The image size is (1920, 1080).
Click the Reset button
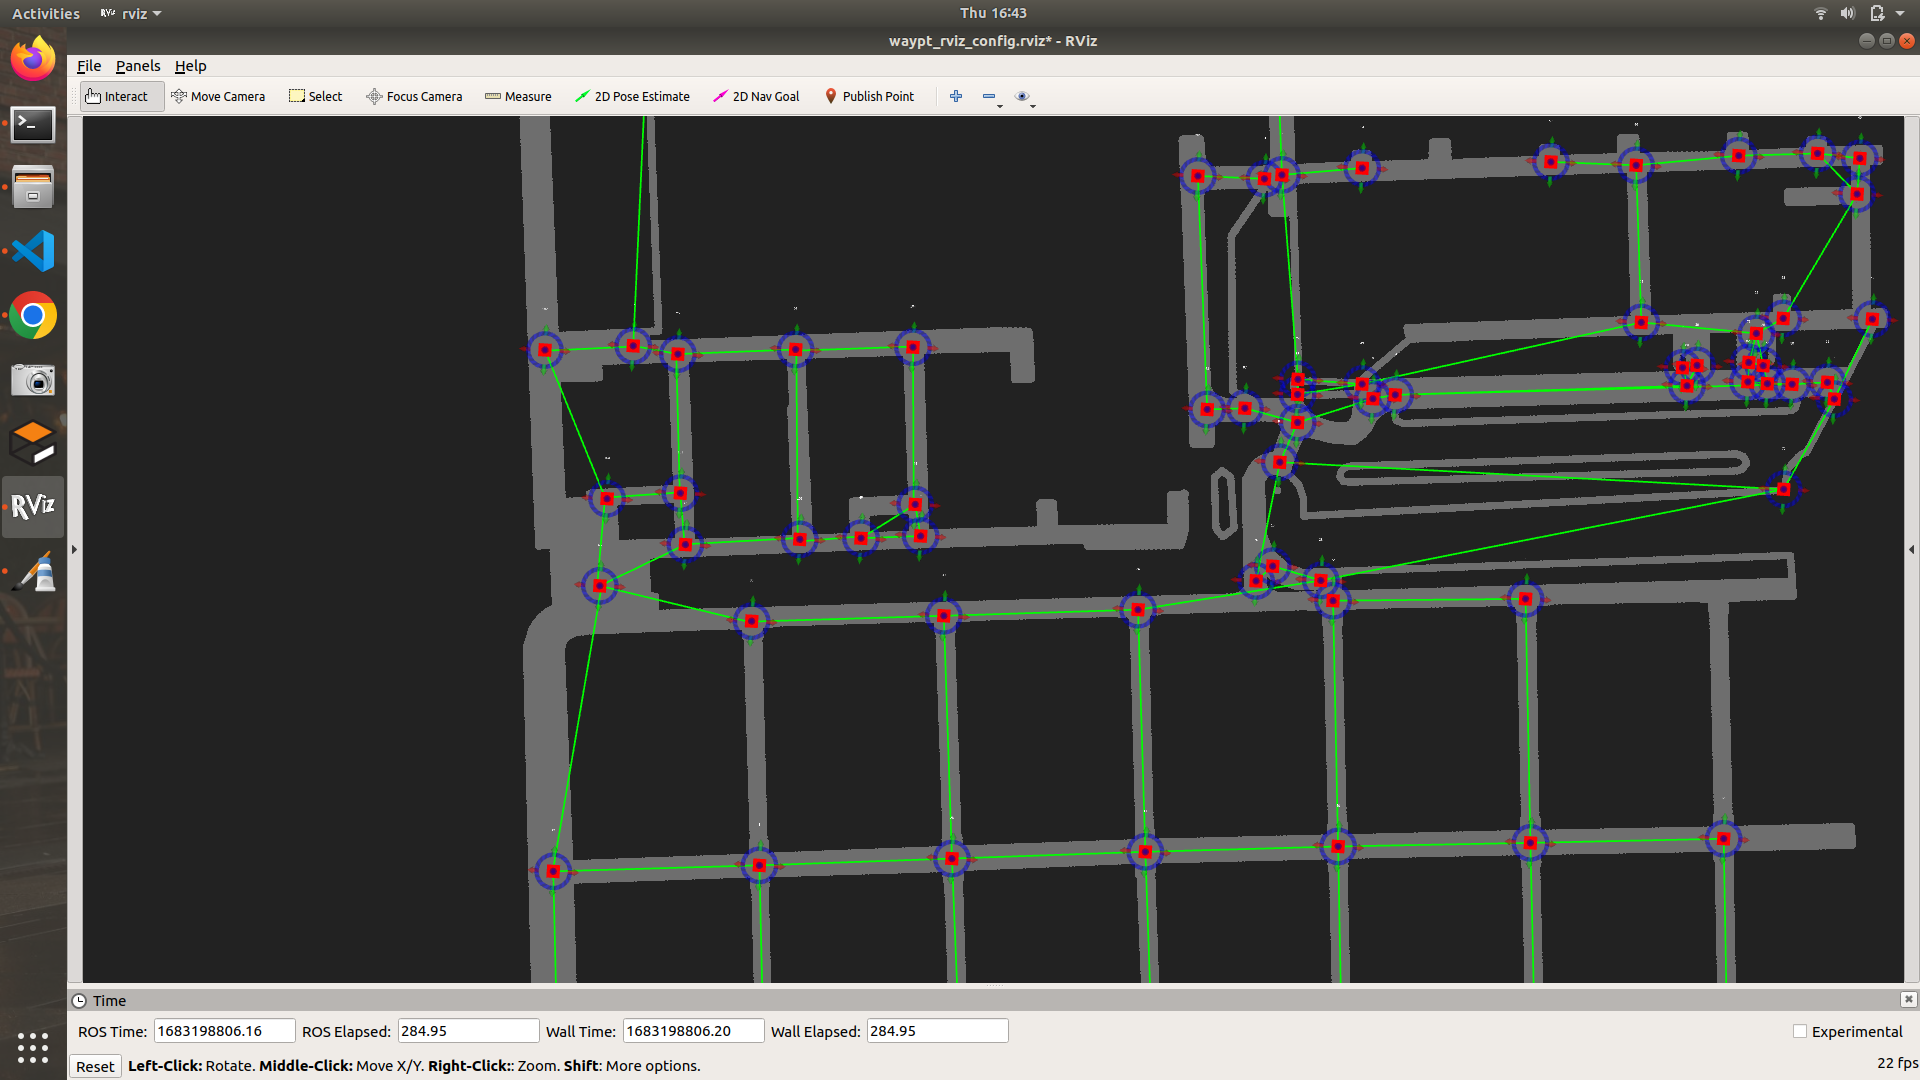[95, 1066]
